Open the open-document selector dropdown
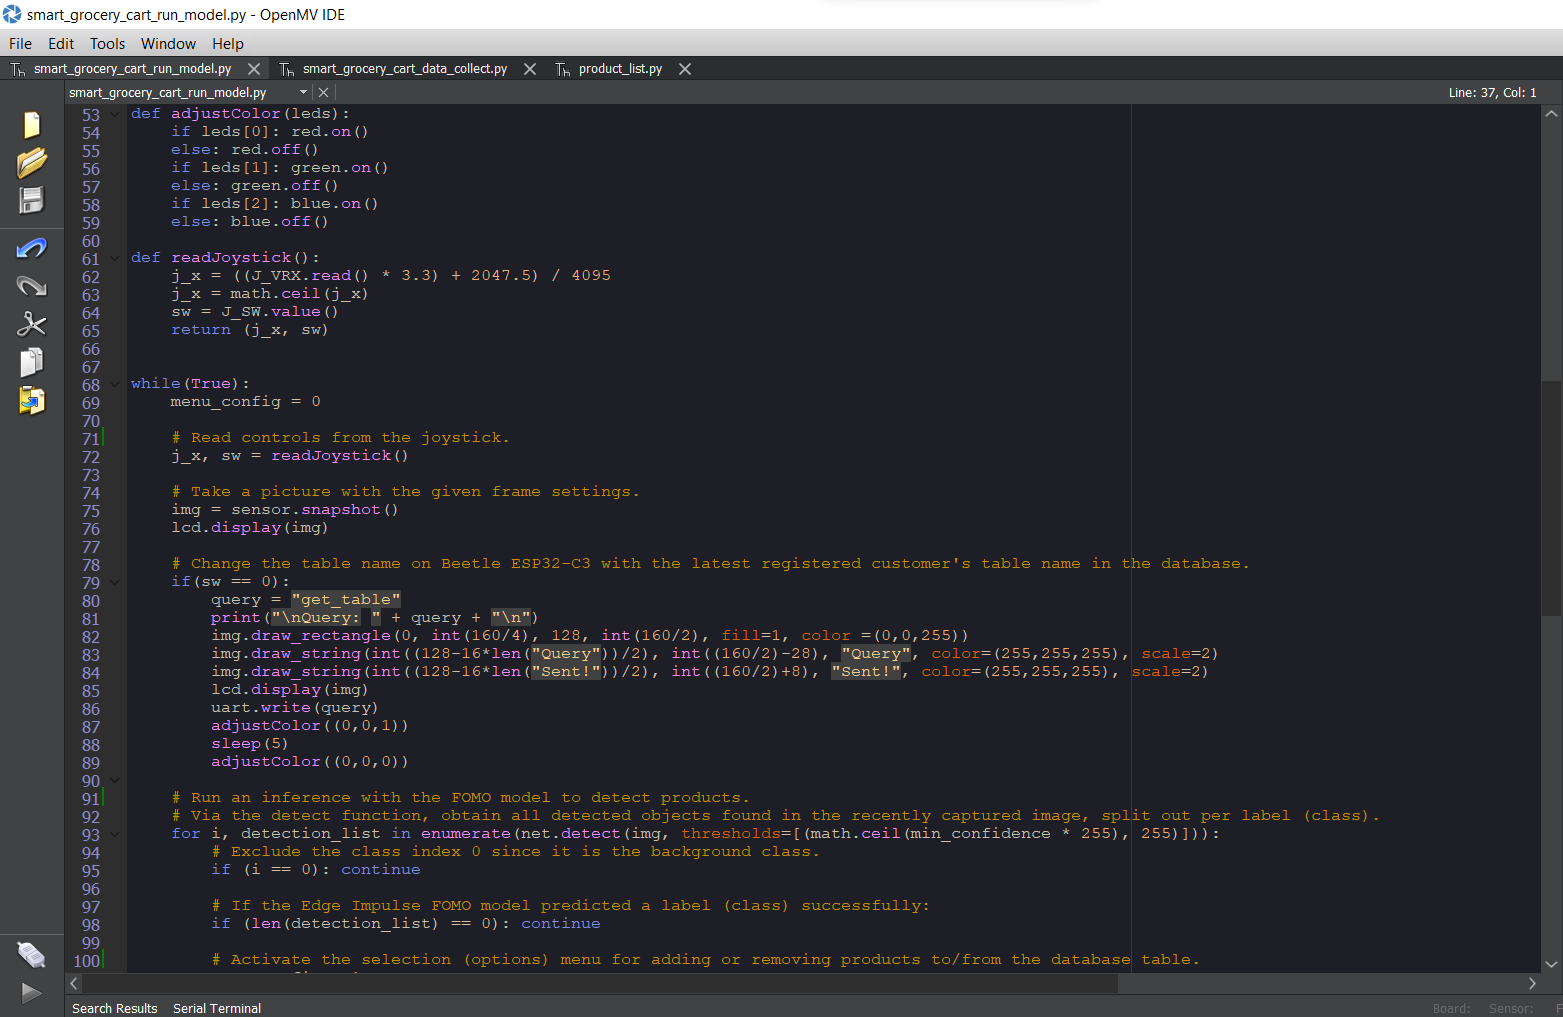This screenshot has height=1017, width=1563. [x=305, y=91]
